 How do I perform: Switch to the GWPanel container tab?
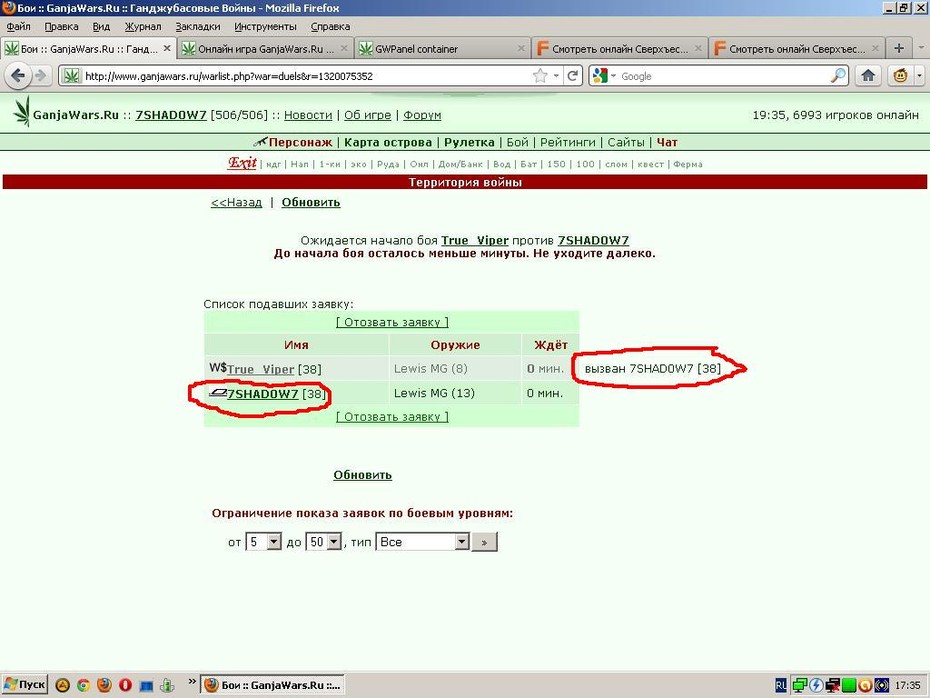(442, 49)
